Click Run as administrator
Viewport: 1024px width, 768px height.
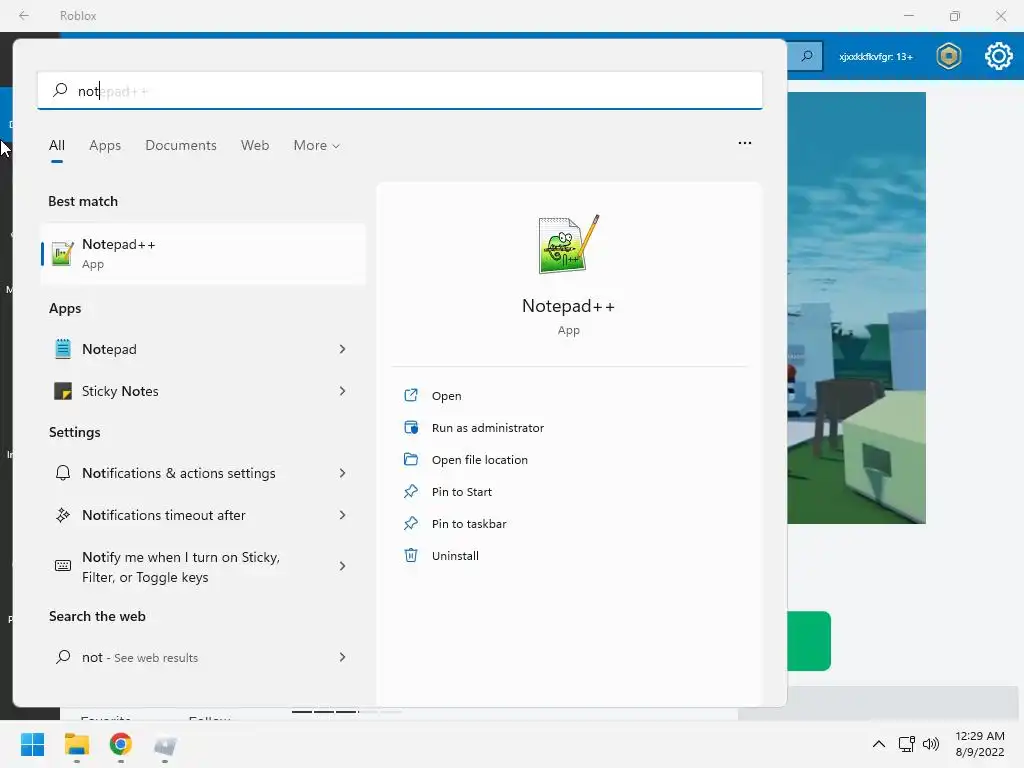488,428
